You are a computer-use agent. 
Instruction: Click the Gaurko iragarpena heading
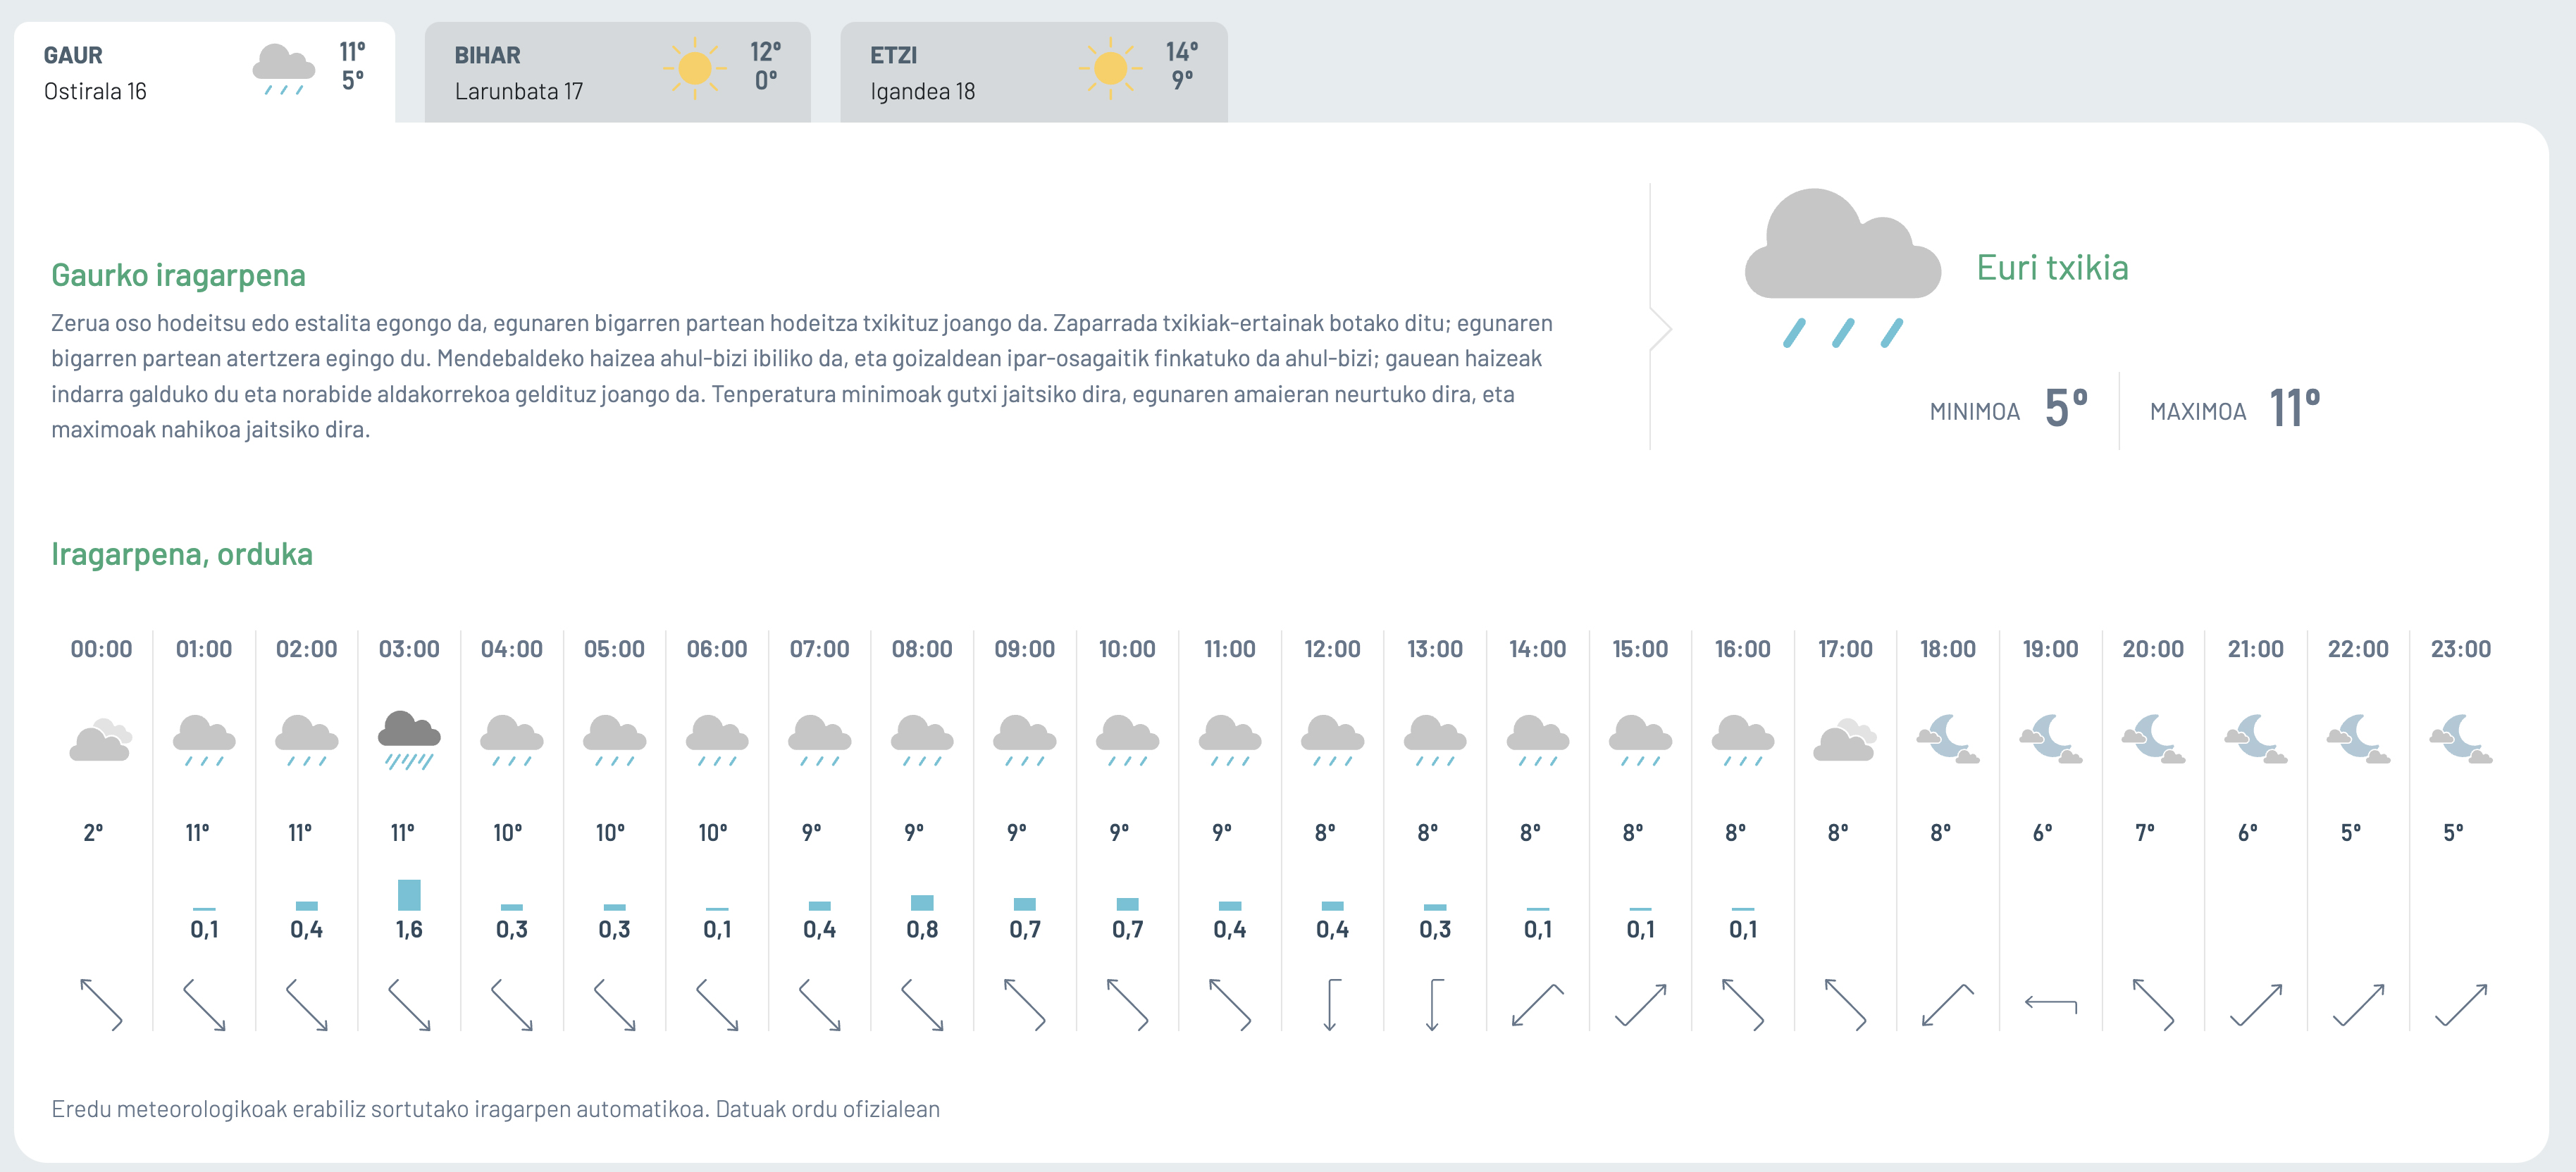(x=178, y=275)
